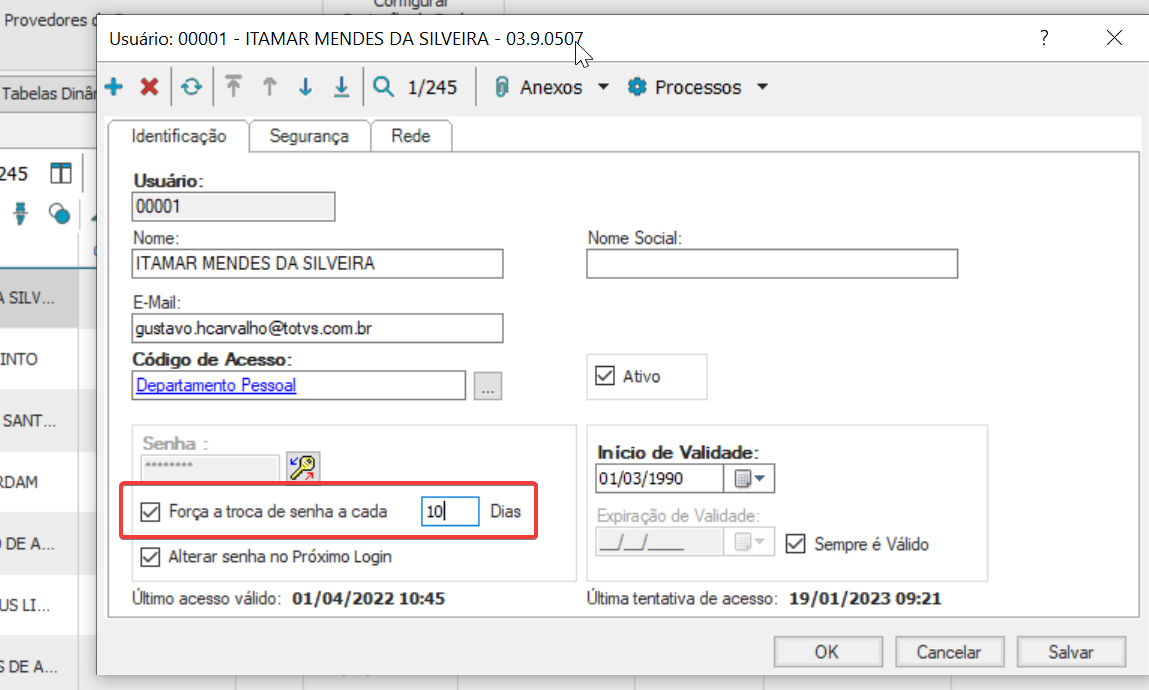Click the OK button
Viewport: 1149px width, 690px height.
(x=827, y=652)
